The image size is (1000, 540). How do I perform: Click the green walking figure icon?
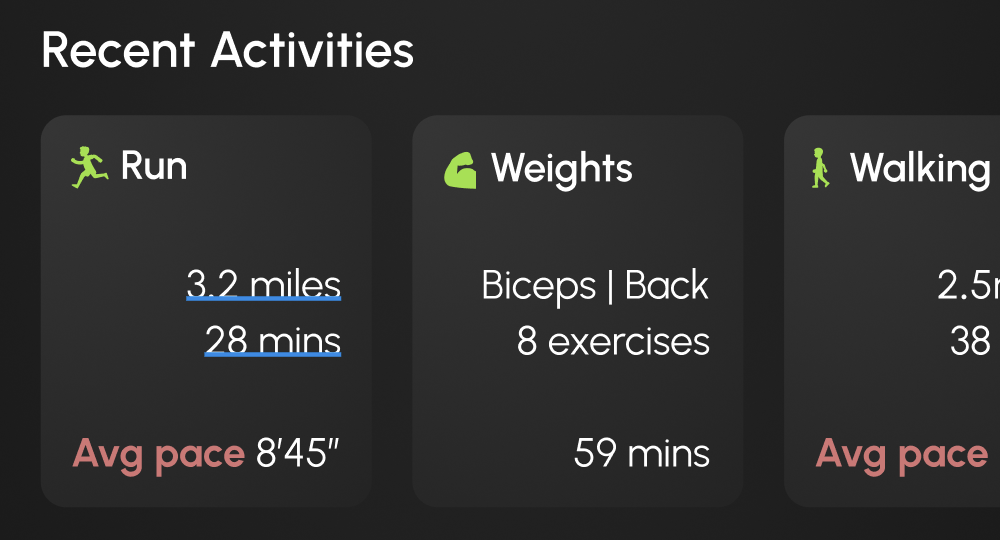[820, 168]
